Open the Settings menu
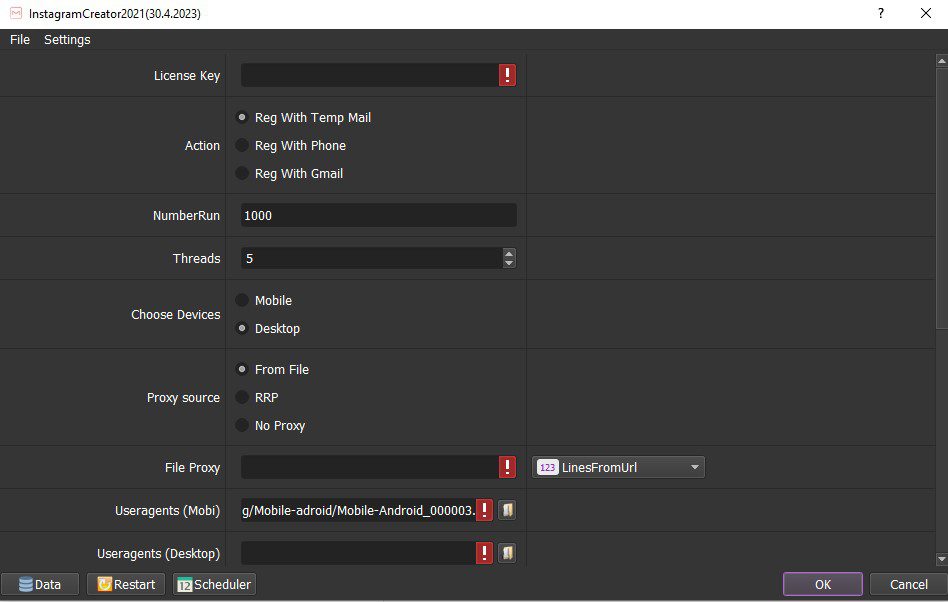The image size is (948, 602). click(x=67, y=39)
